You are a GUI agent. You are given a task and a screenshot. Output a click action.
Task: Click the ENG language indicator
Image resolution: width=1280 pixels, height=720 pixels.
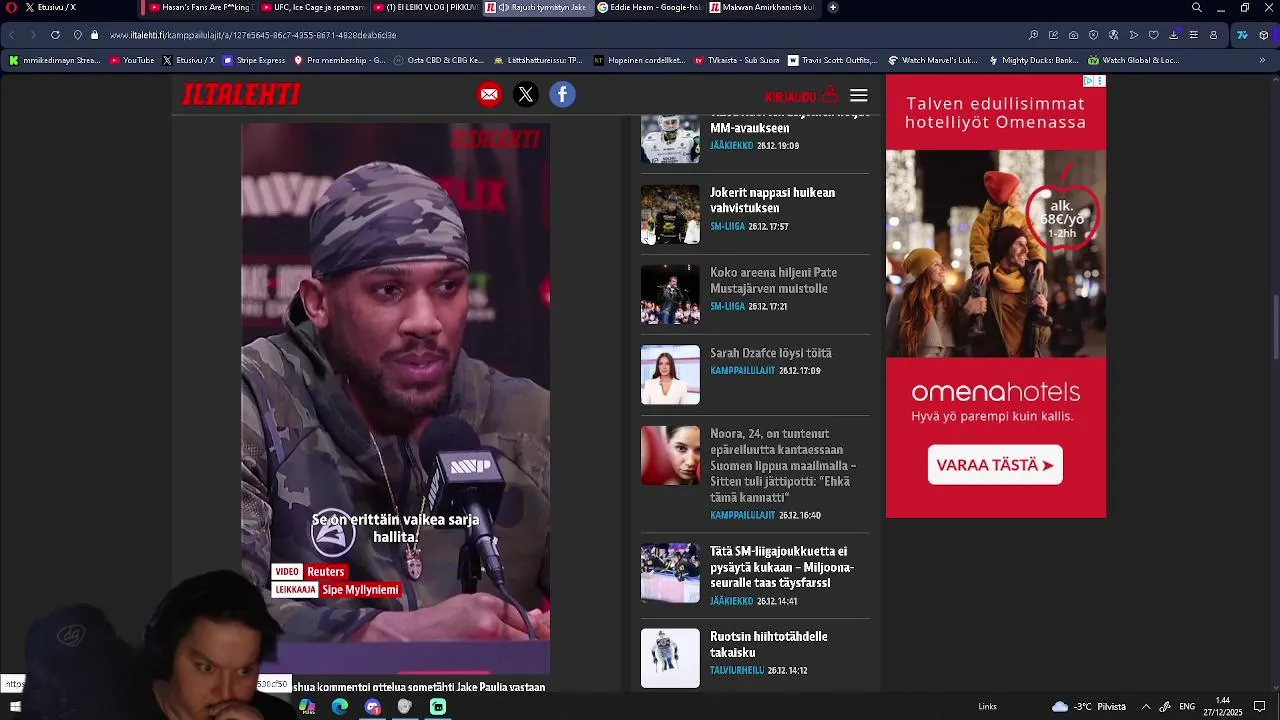tap(1187, 707)
